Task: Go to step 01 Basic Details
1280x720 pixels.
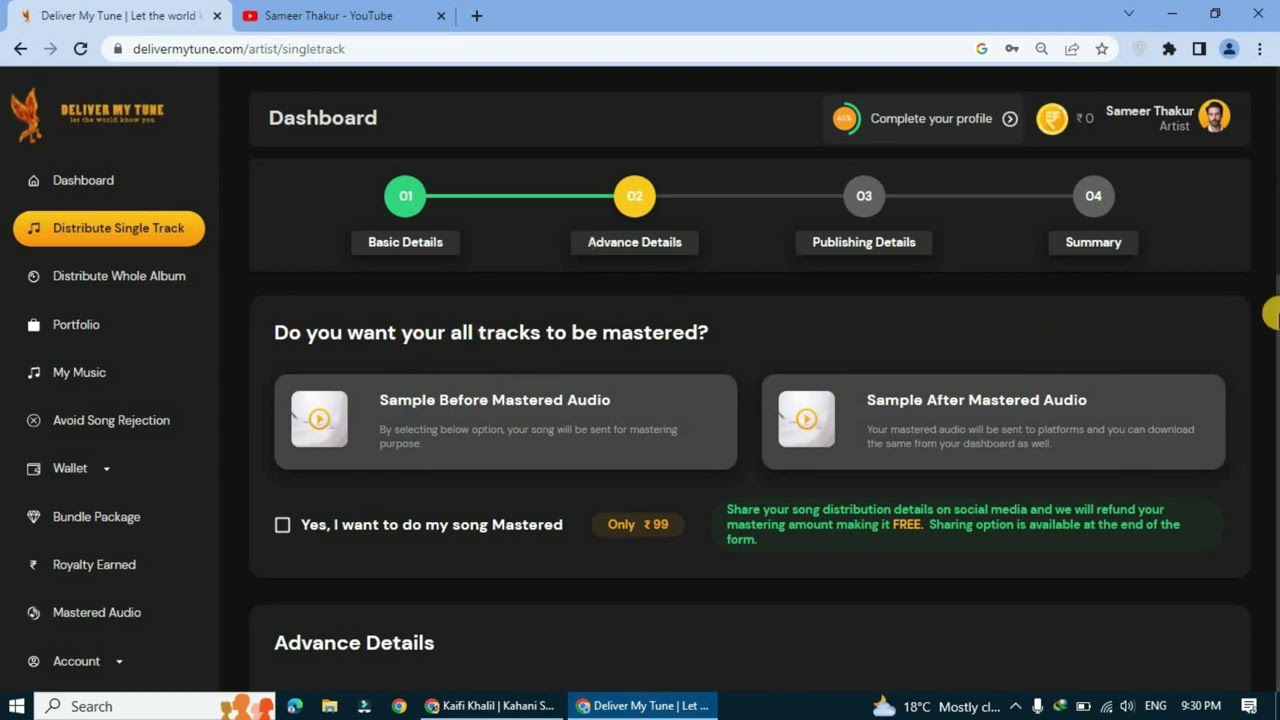Action: [x=405, y=196]
